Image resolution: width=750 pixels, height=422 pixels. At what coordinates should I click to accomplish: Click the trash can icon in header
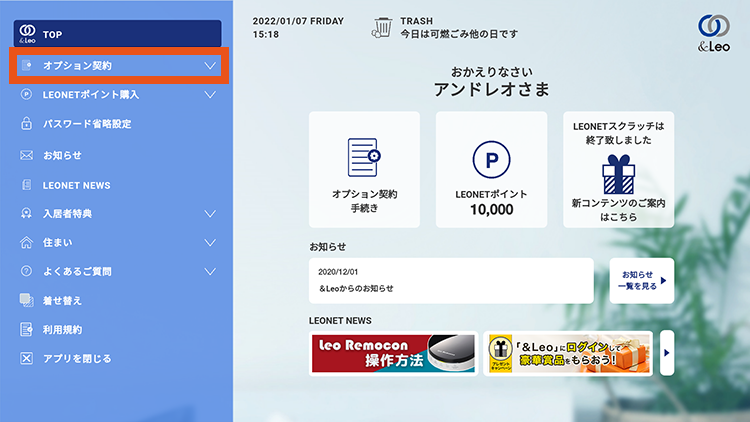(382, 28)
